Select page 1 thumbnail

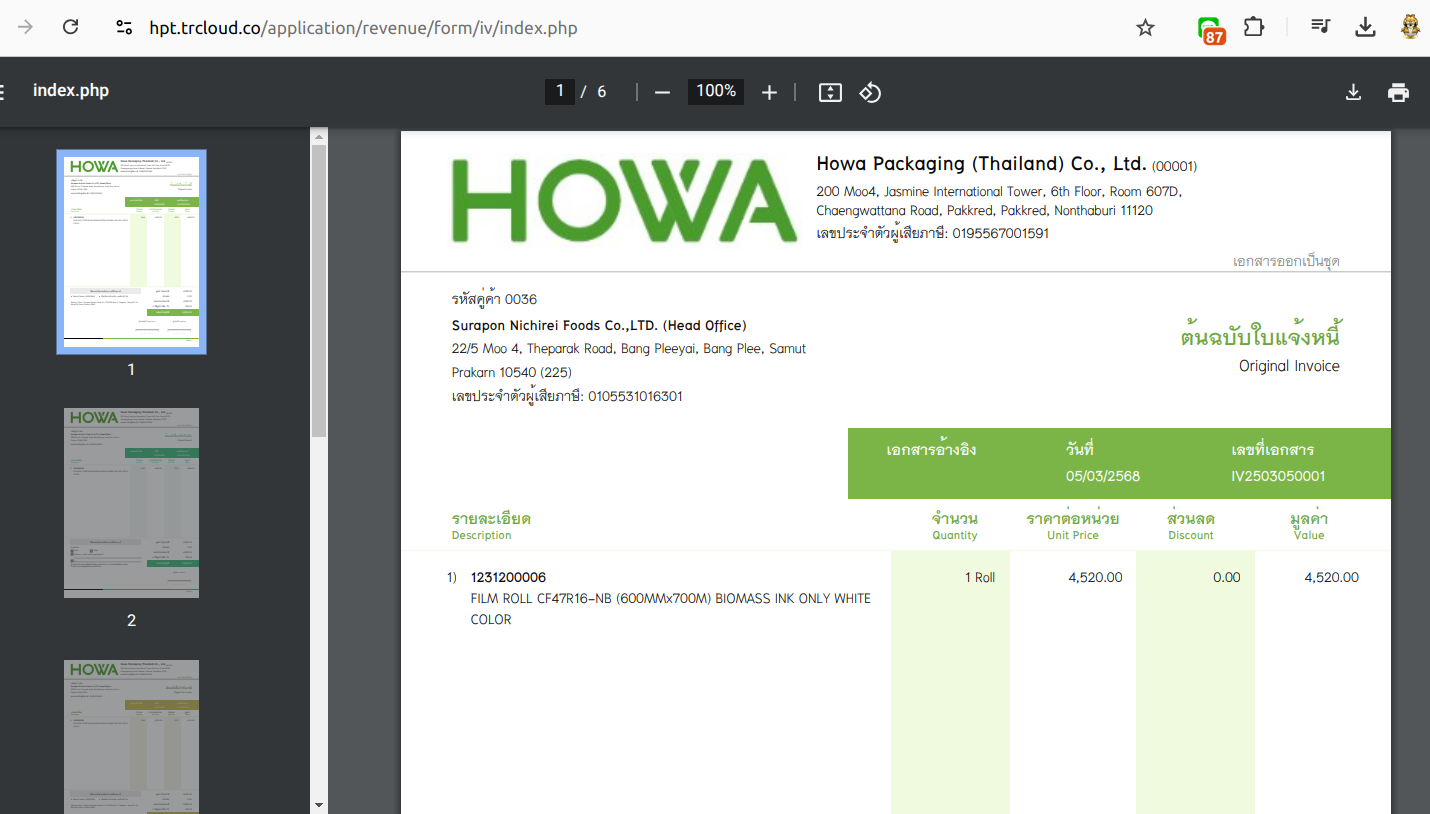click(131, 252)
